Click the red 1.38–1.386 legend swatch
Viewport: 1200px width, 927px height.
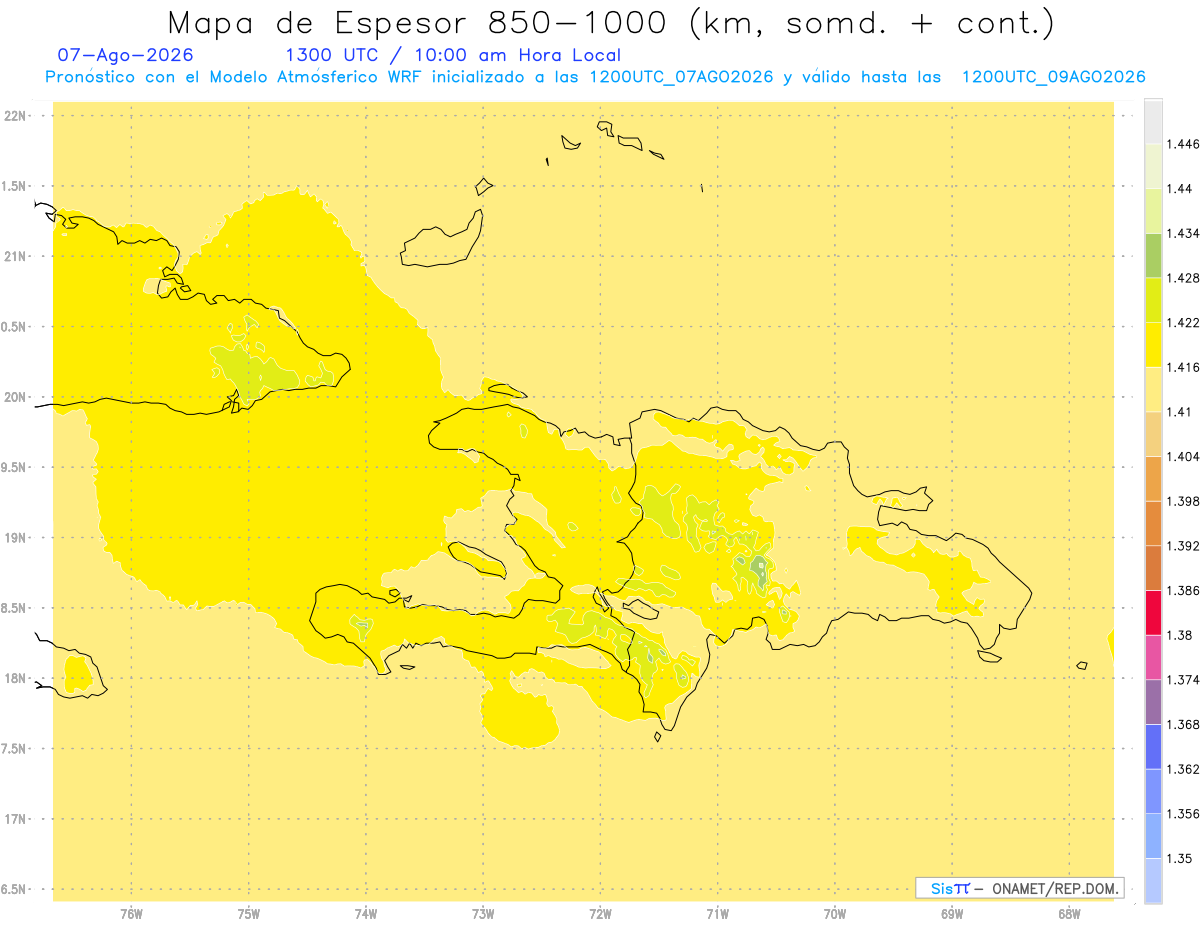tap(1153, 612)
